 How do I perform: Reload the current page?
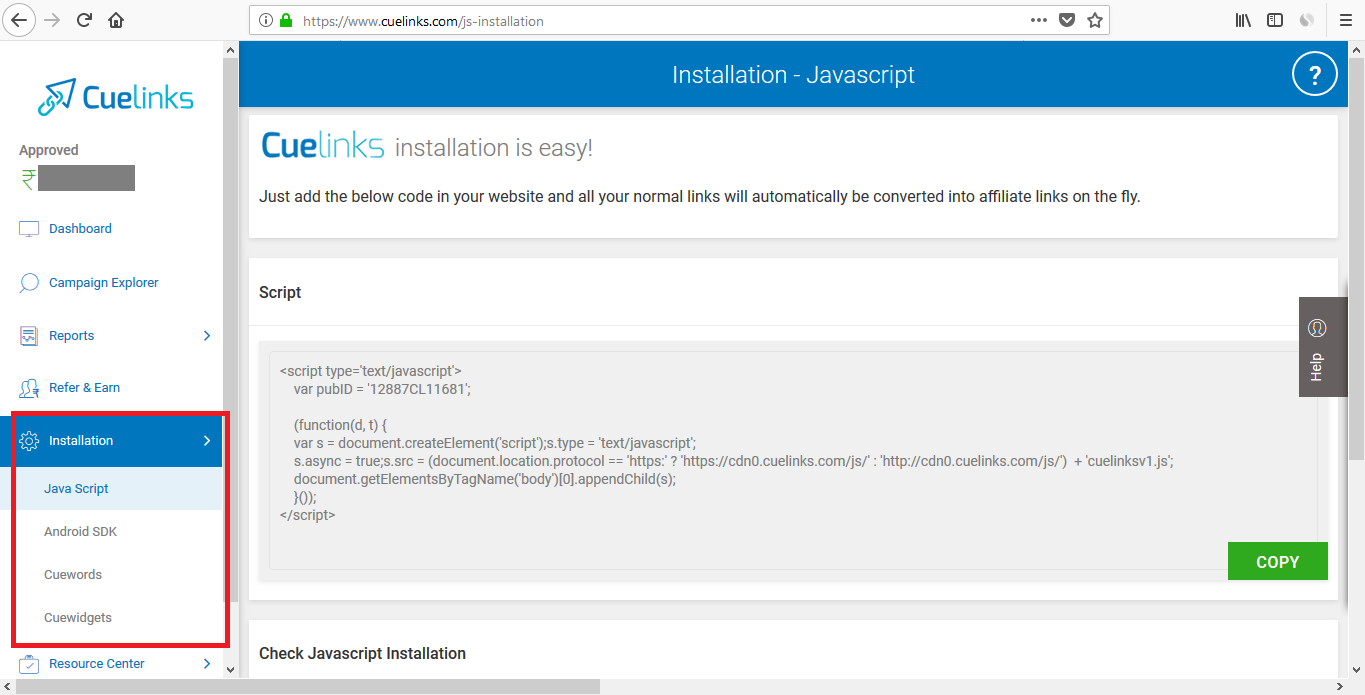pyautogui.click(x=85, y=20)
